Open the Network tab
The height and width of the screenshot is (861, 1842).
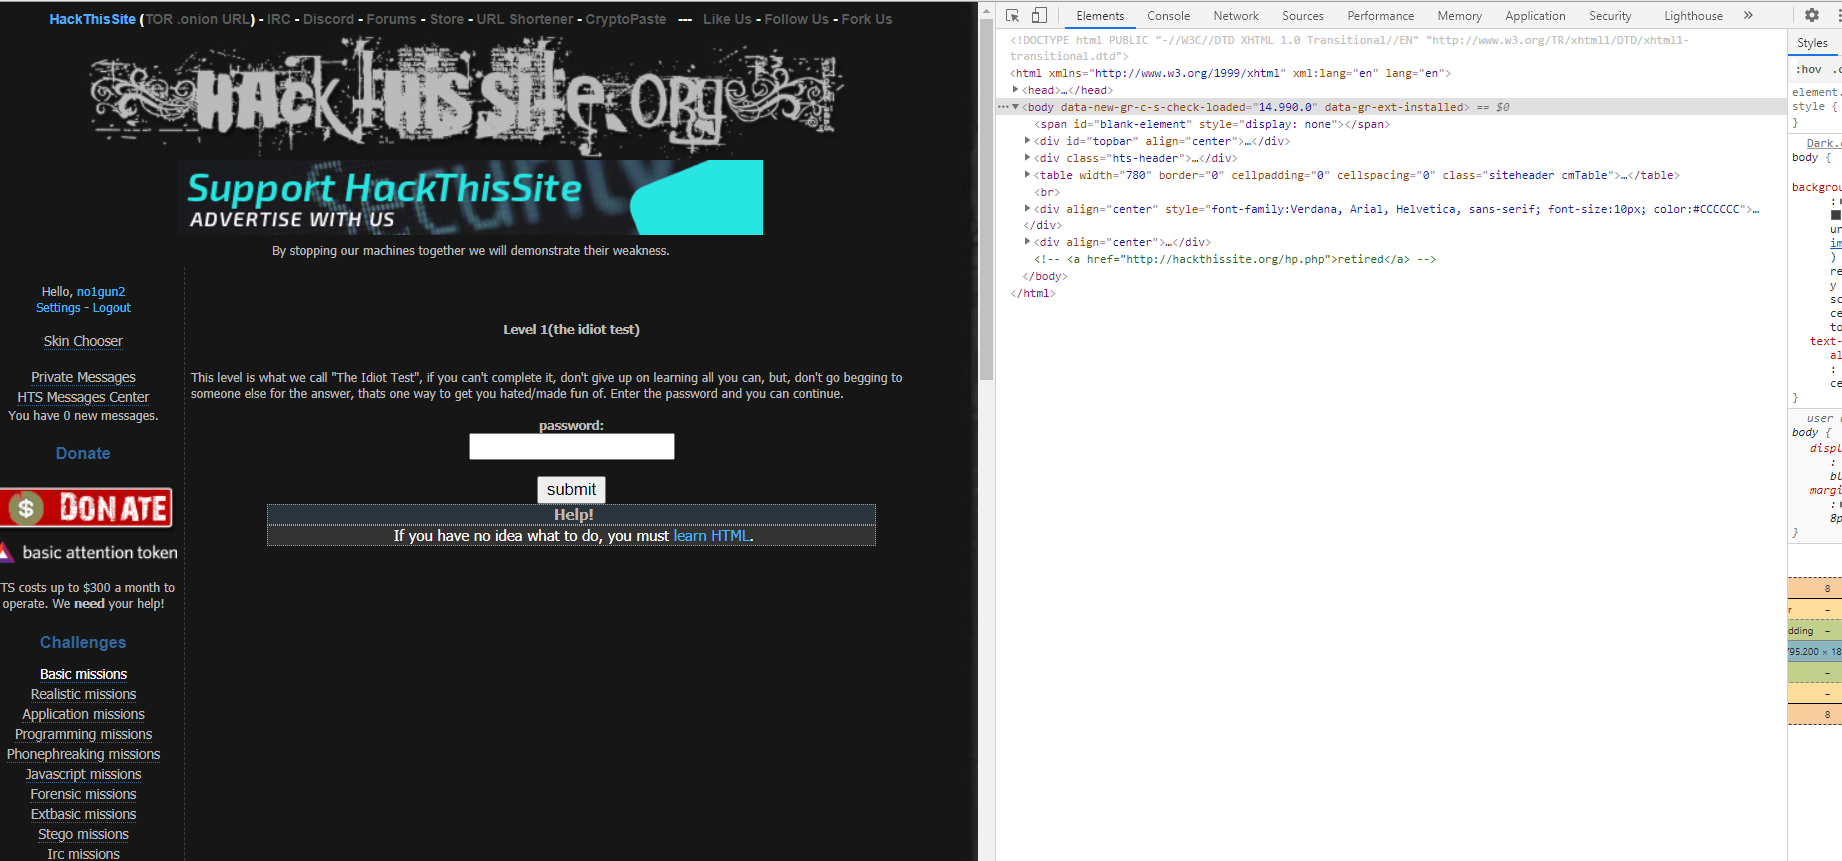point(1236,16)
